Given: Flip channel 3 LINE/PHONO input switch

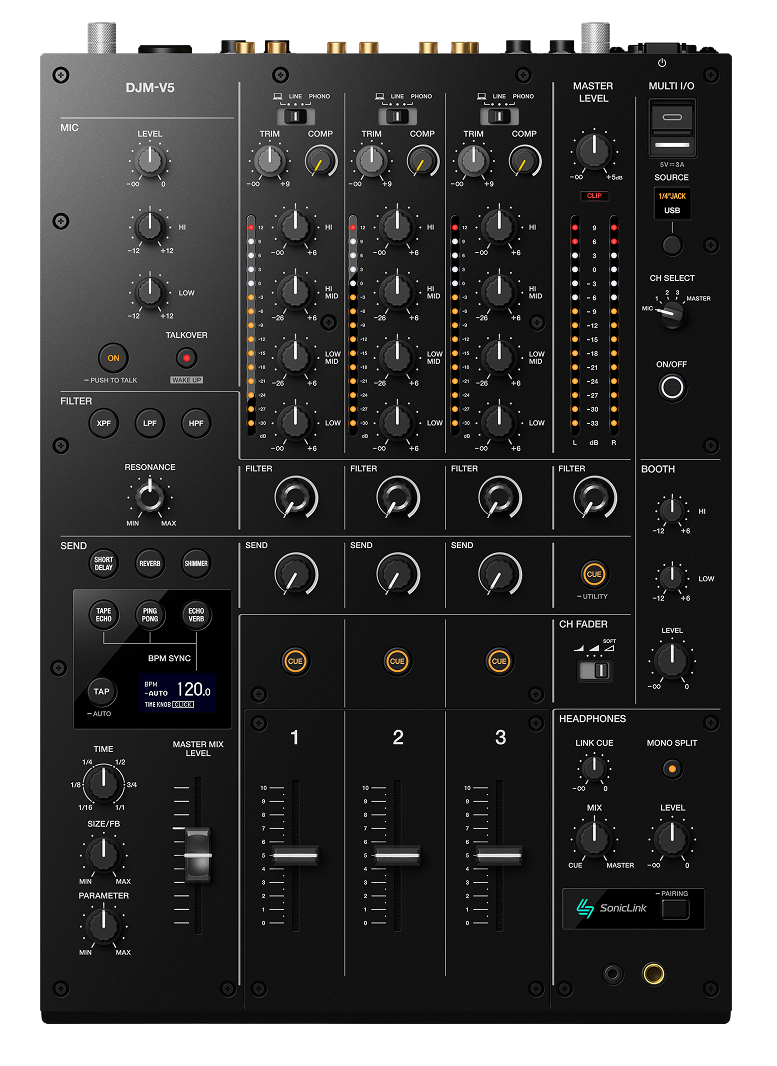Looking at the screenshot, I should tap(499, 116).
